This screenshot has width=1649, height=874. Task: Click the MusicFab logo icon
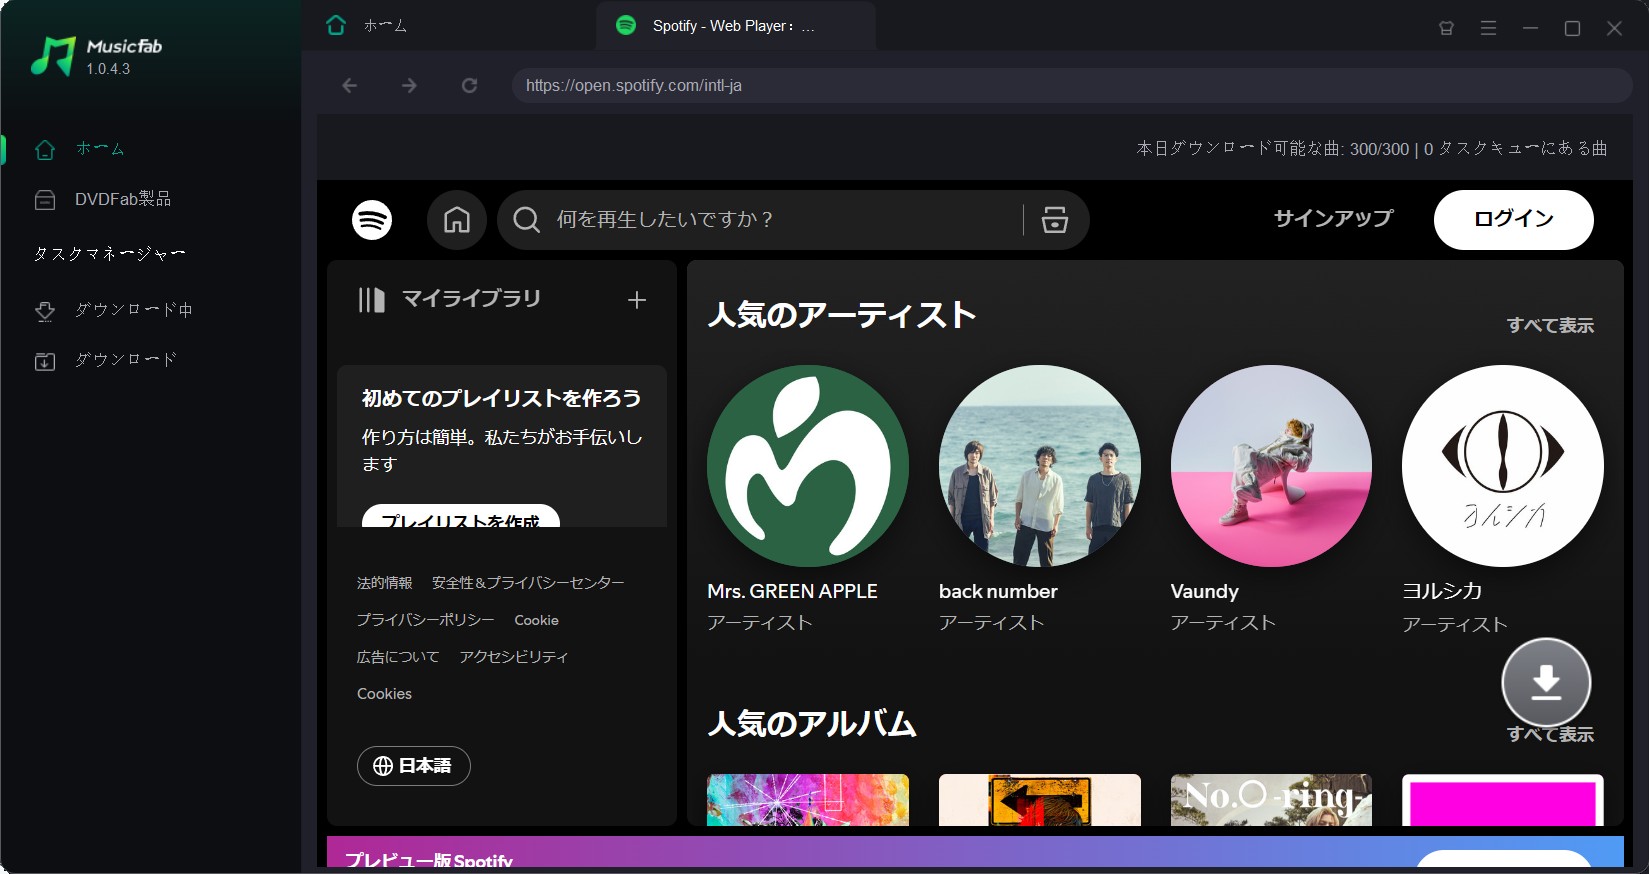click(x=53, y=56)
